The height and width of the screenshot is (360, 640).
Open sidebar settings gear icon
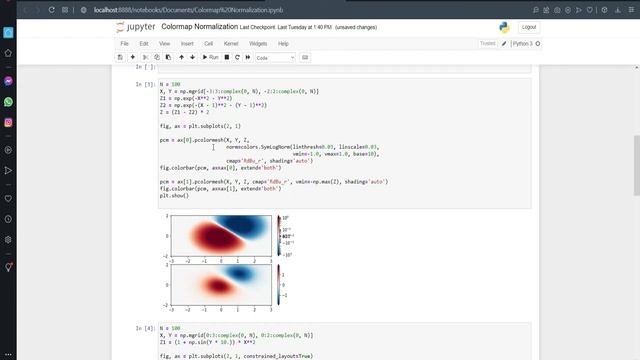click(8, 240)
